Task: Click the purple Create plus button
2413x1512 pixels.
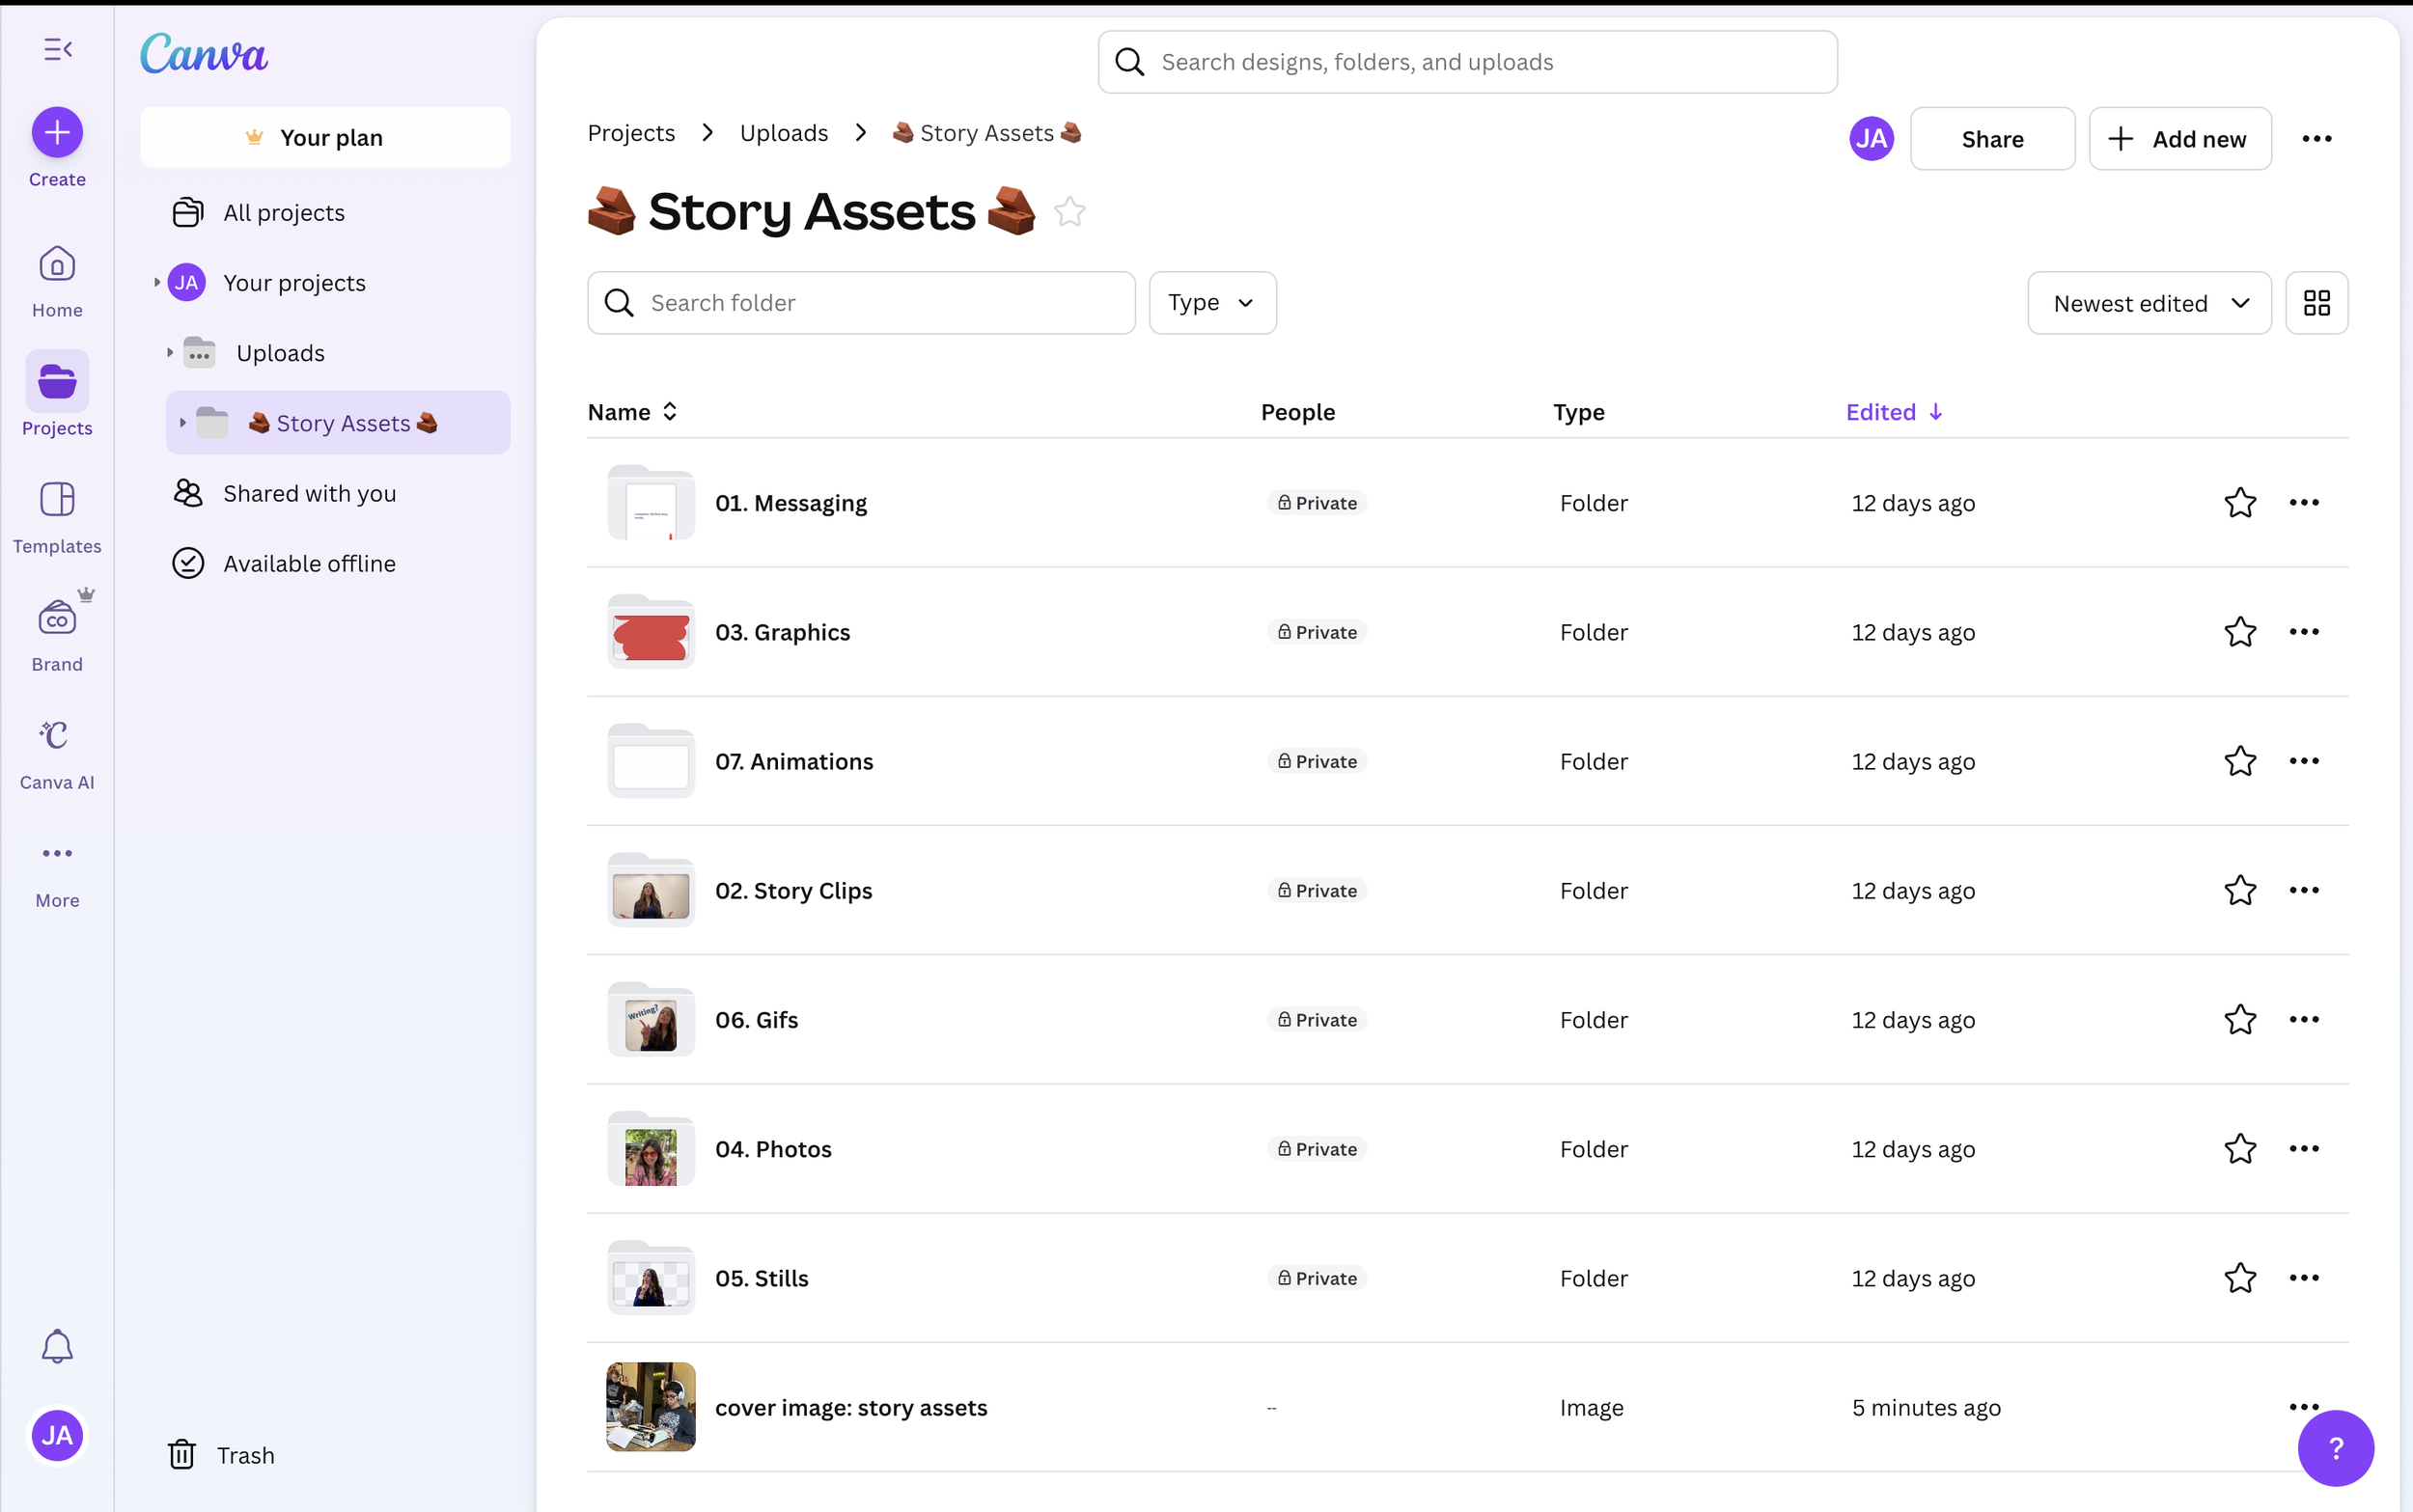Action: pos(57,132)
